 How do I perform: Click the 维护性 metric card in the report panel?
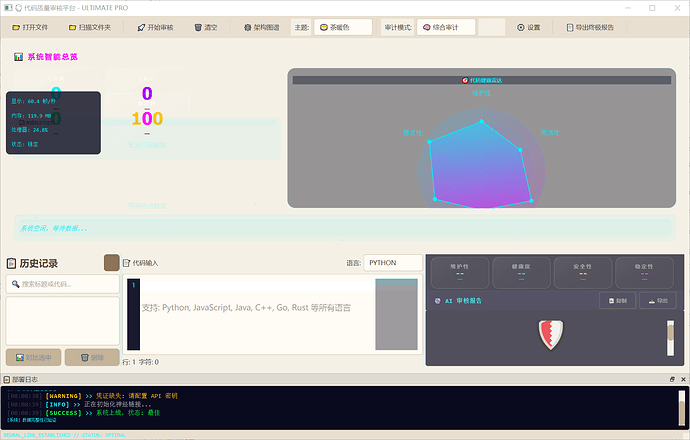coord(459,273)
